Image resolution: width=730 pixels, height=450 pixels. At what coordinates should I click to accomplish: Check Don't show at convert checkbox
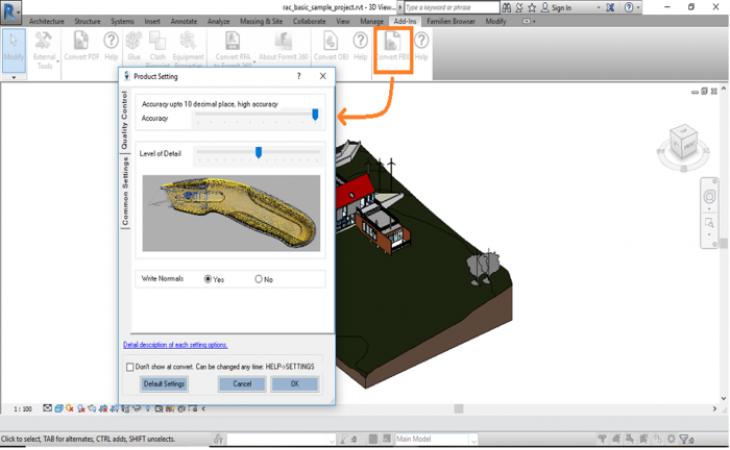coord(130,367)
